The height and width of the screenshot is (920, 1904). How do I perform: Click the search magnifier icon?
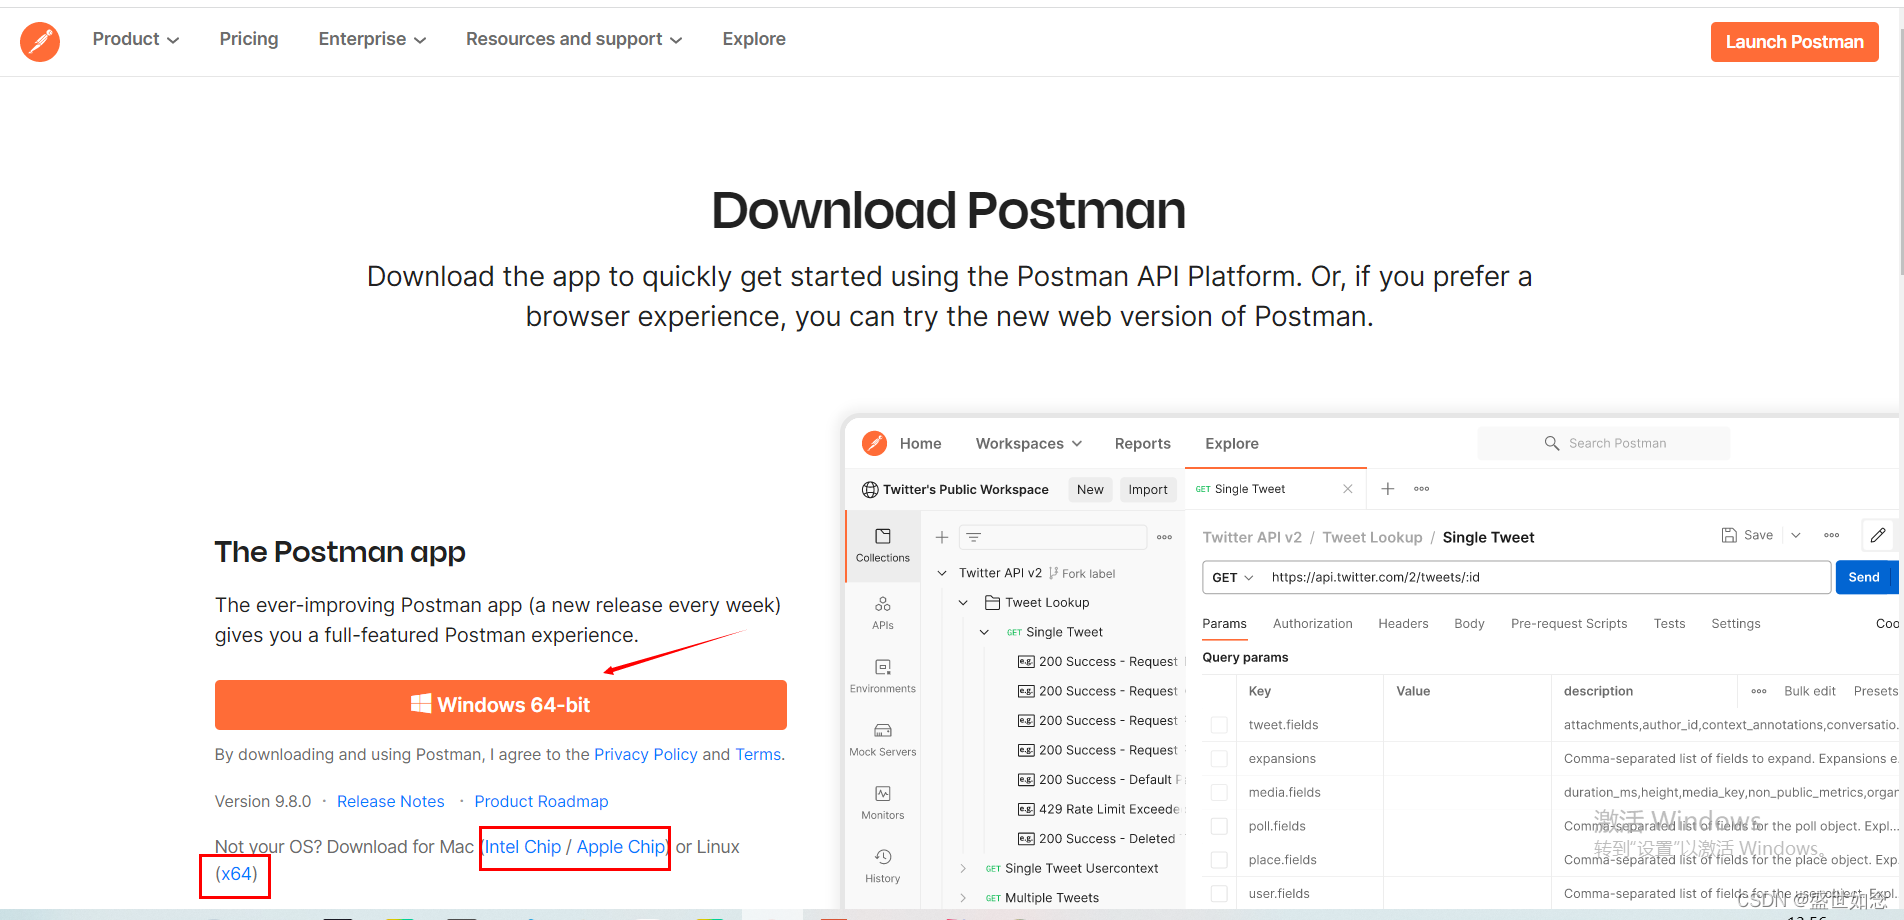click(1552, 443)
